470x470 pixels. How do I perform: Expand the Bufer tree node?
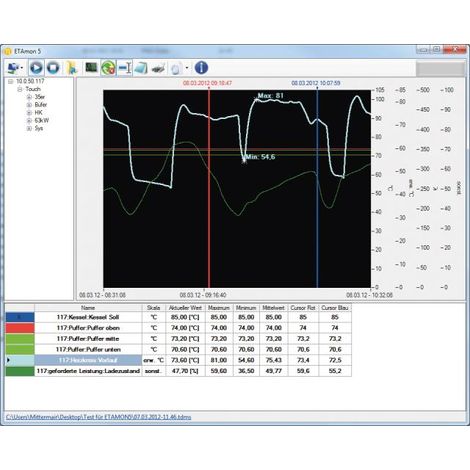tap(29, 105)
